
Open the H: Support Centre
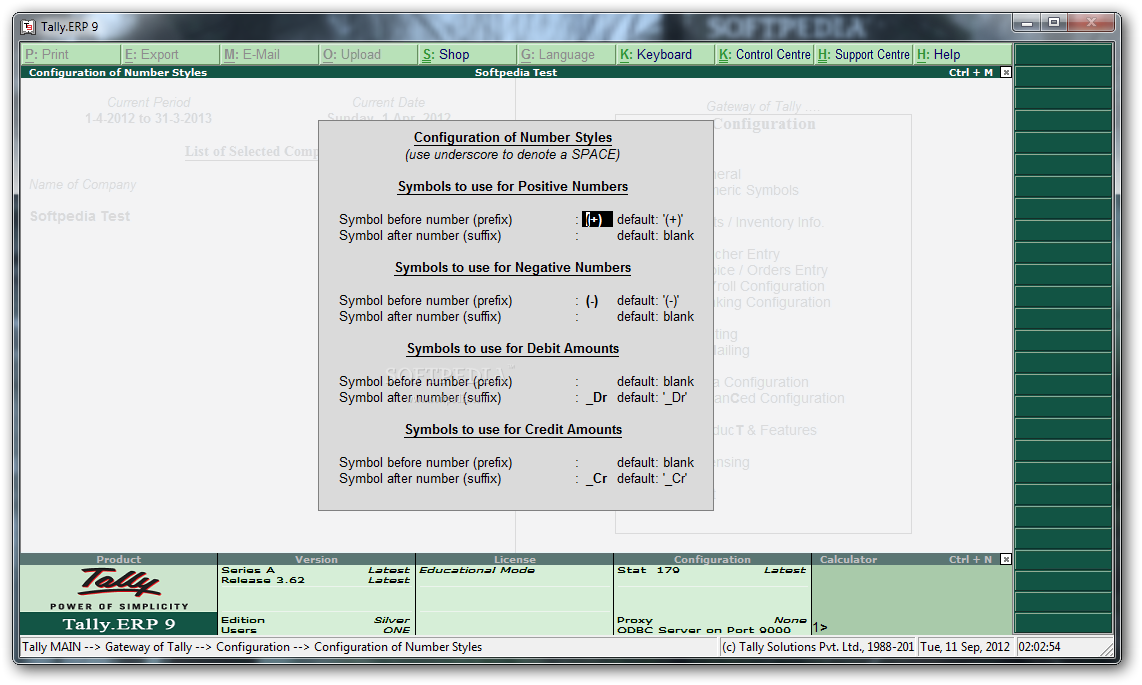864,55
